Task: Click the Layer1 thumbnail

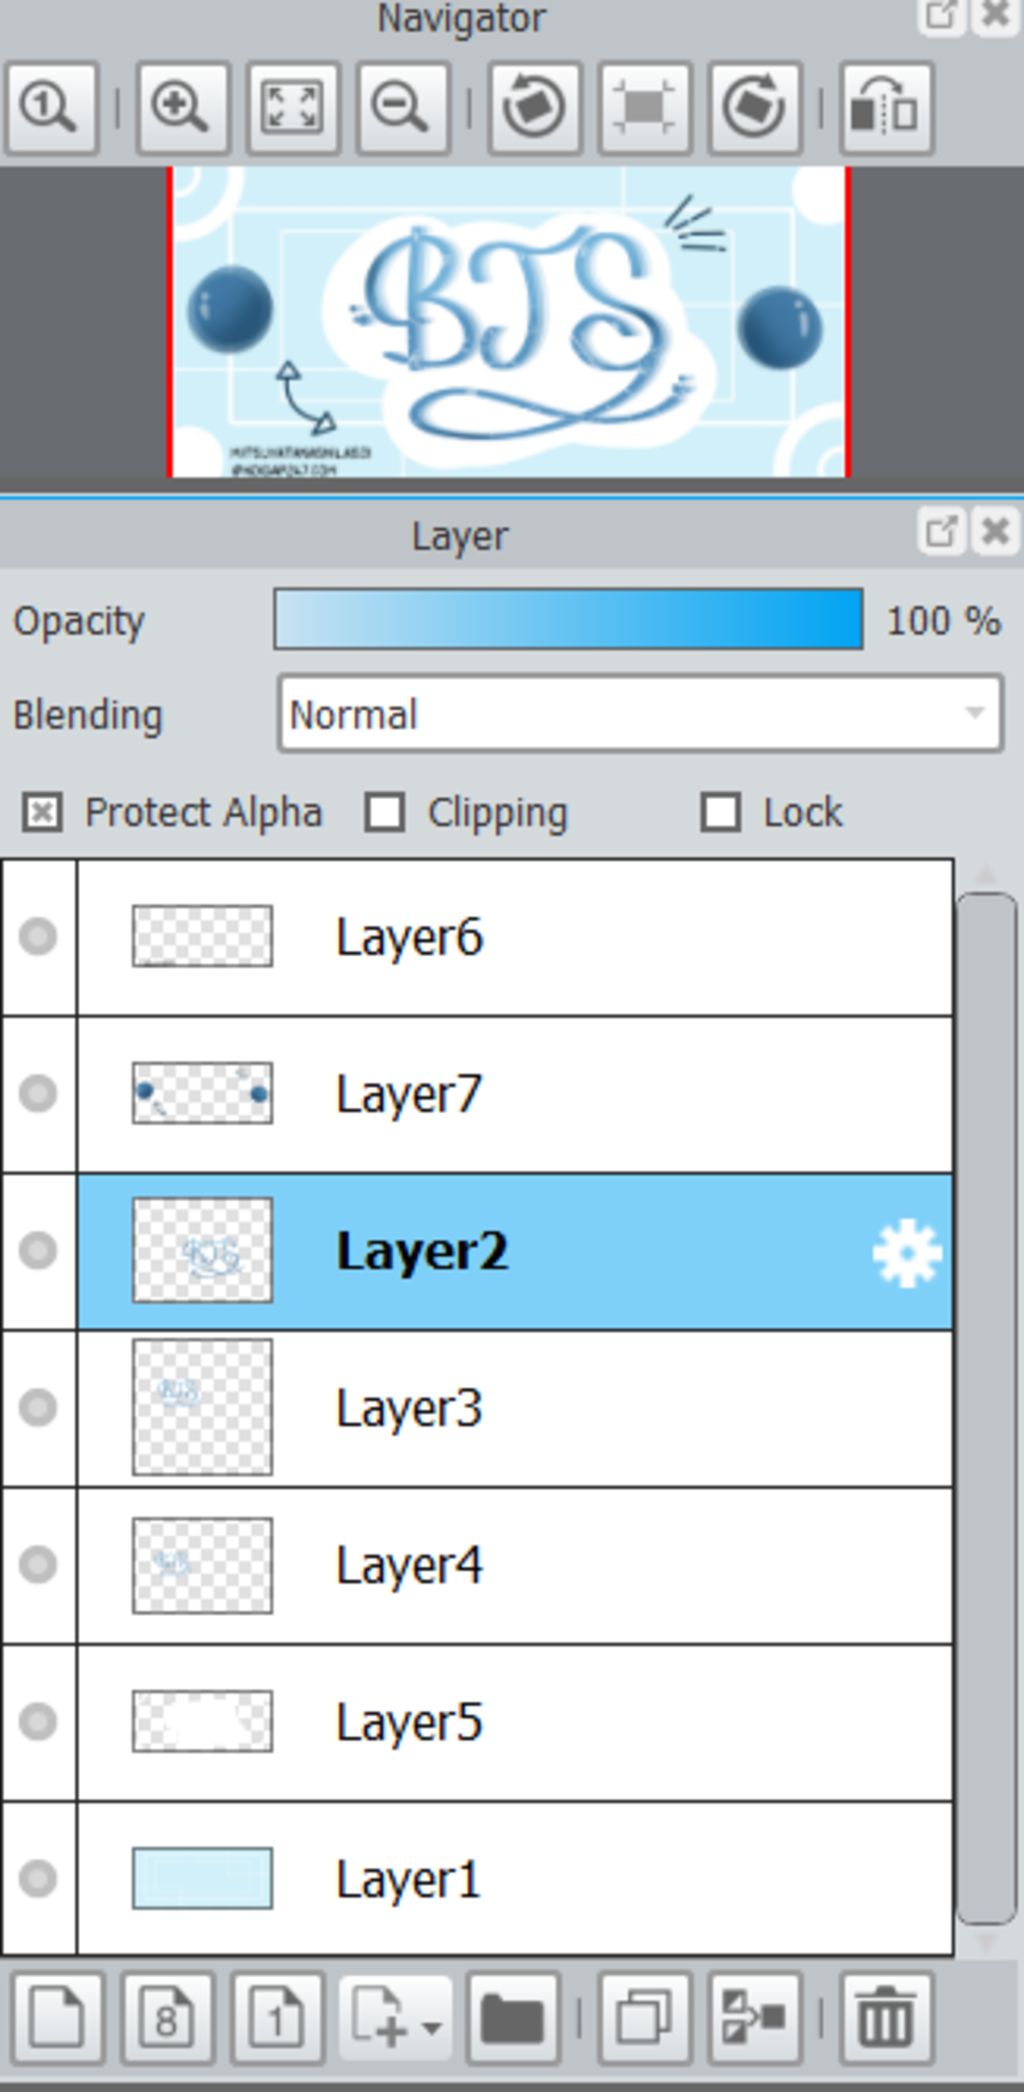Action: 202,1878
